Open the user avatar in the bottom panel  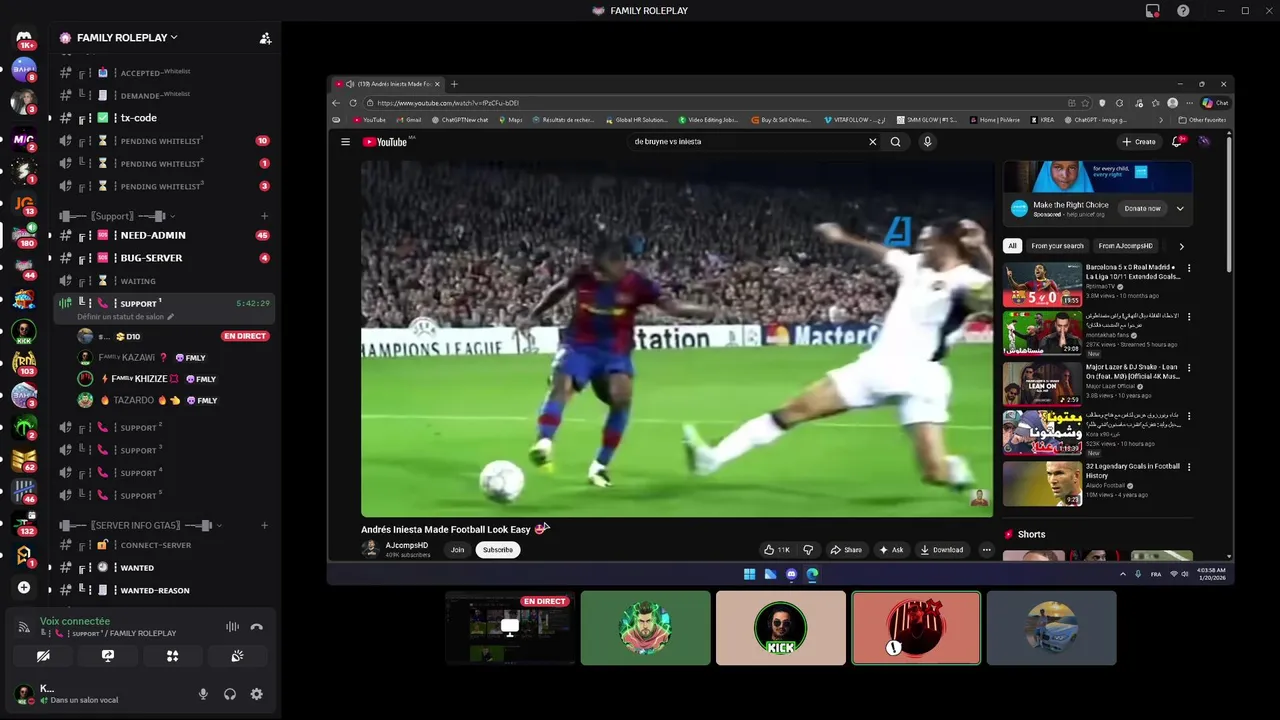(x=23, y=693)
